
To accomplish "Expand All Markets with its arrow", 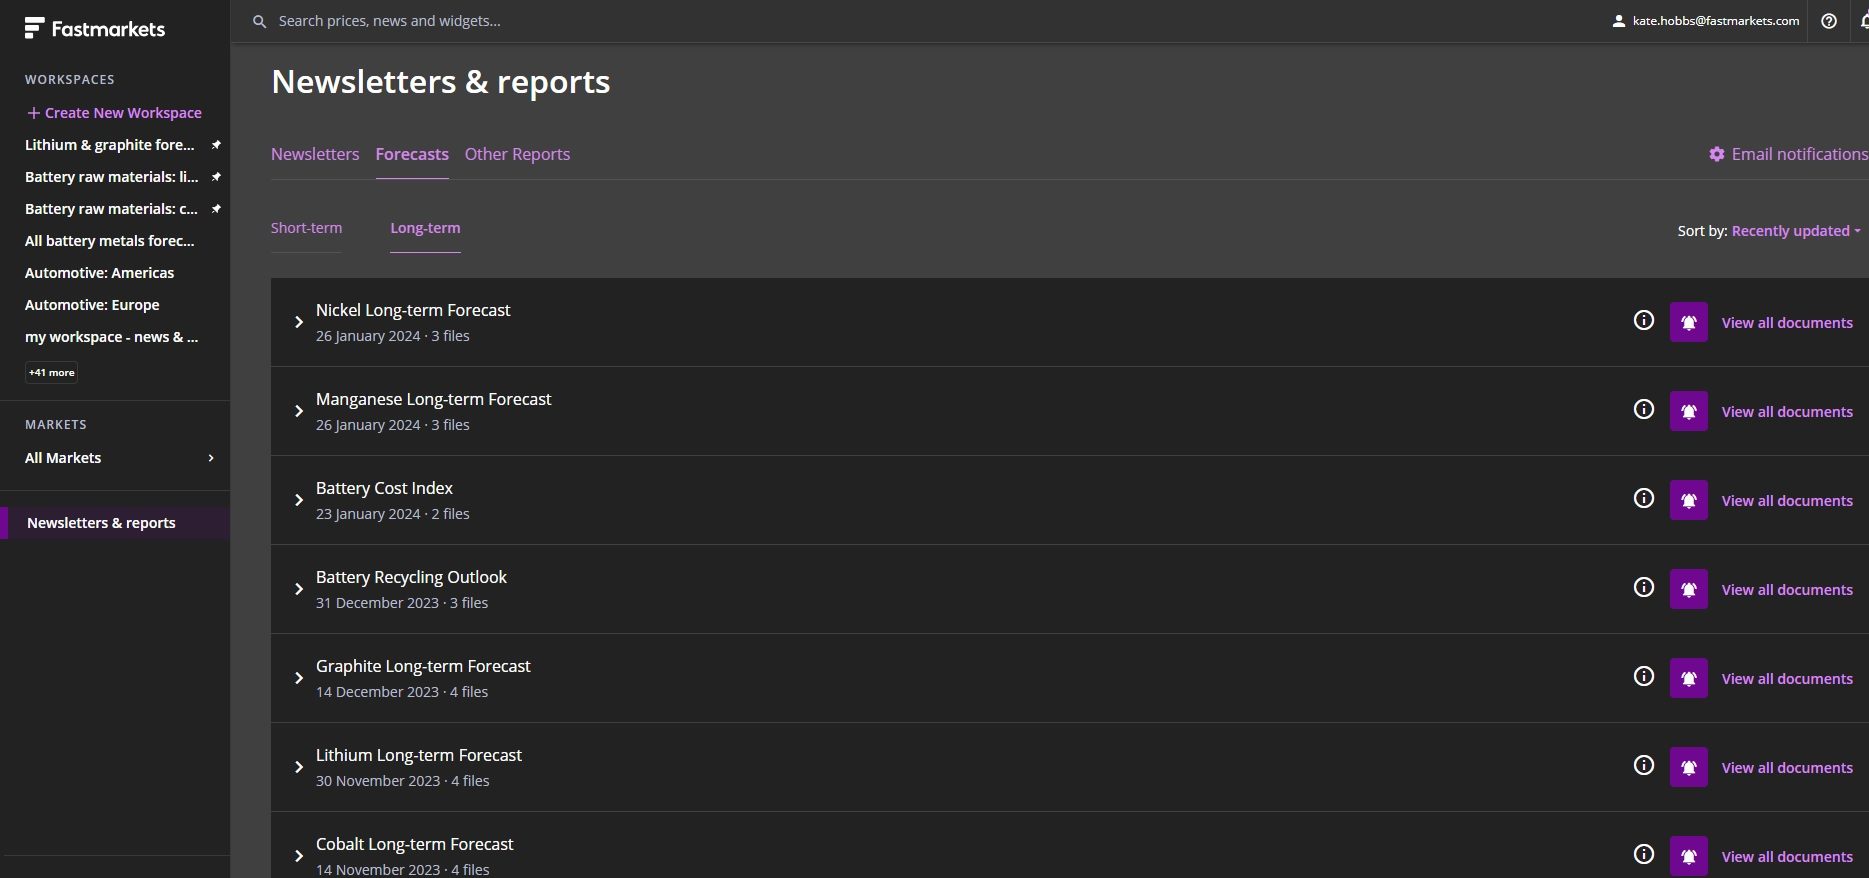I will pos(211,458).
